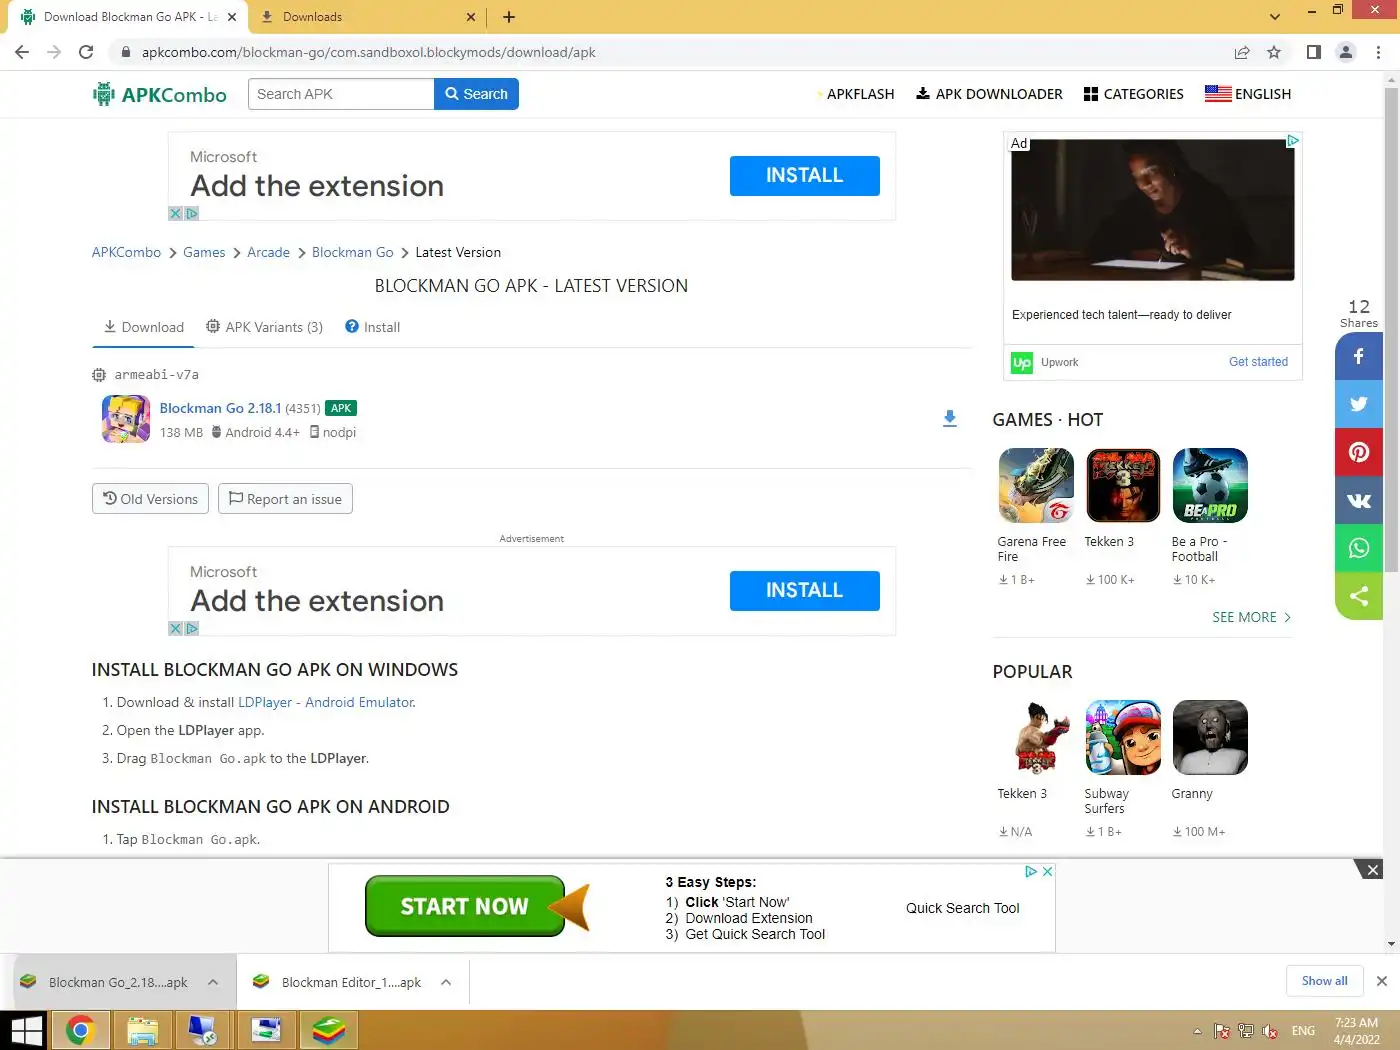This screenshot has width=1400, height=1050.
Task: Share on Facebook
Action: click(1359, 356)
